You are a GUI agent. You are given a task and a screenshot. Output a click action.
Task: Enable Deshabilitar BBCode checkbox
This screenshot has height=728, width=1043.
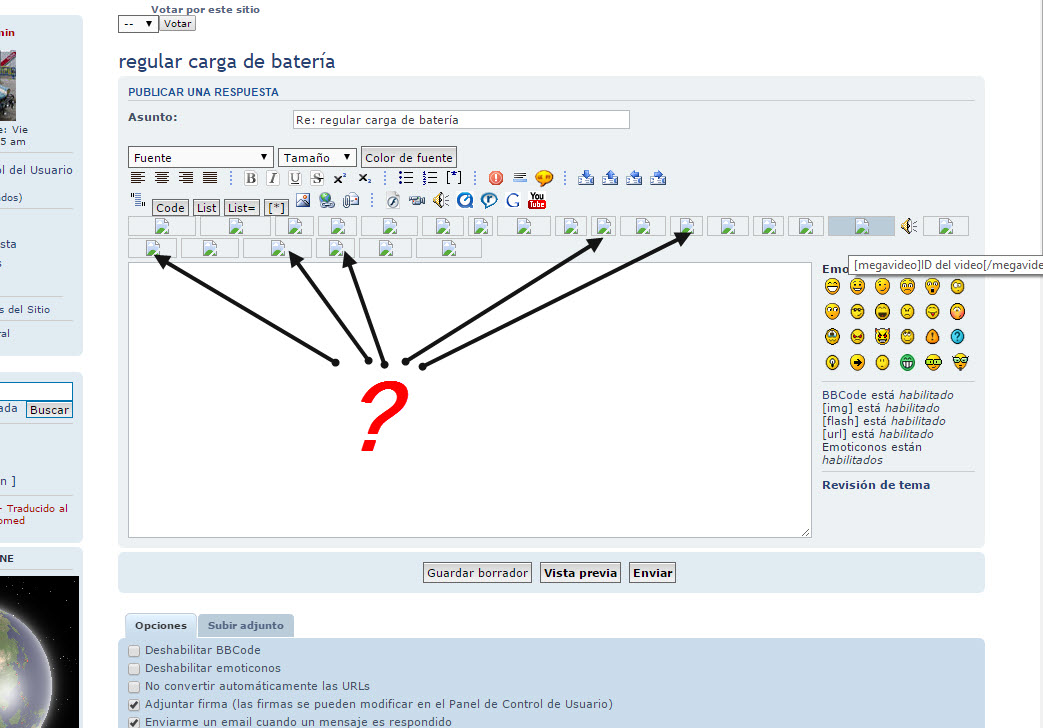tap(134, 650)
